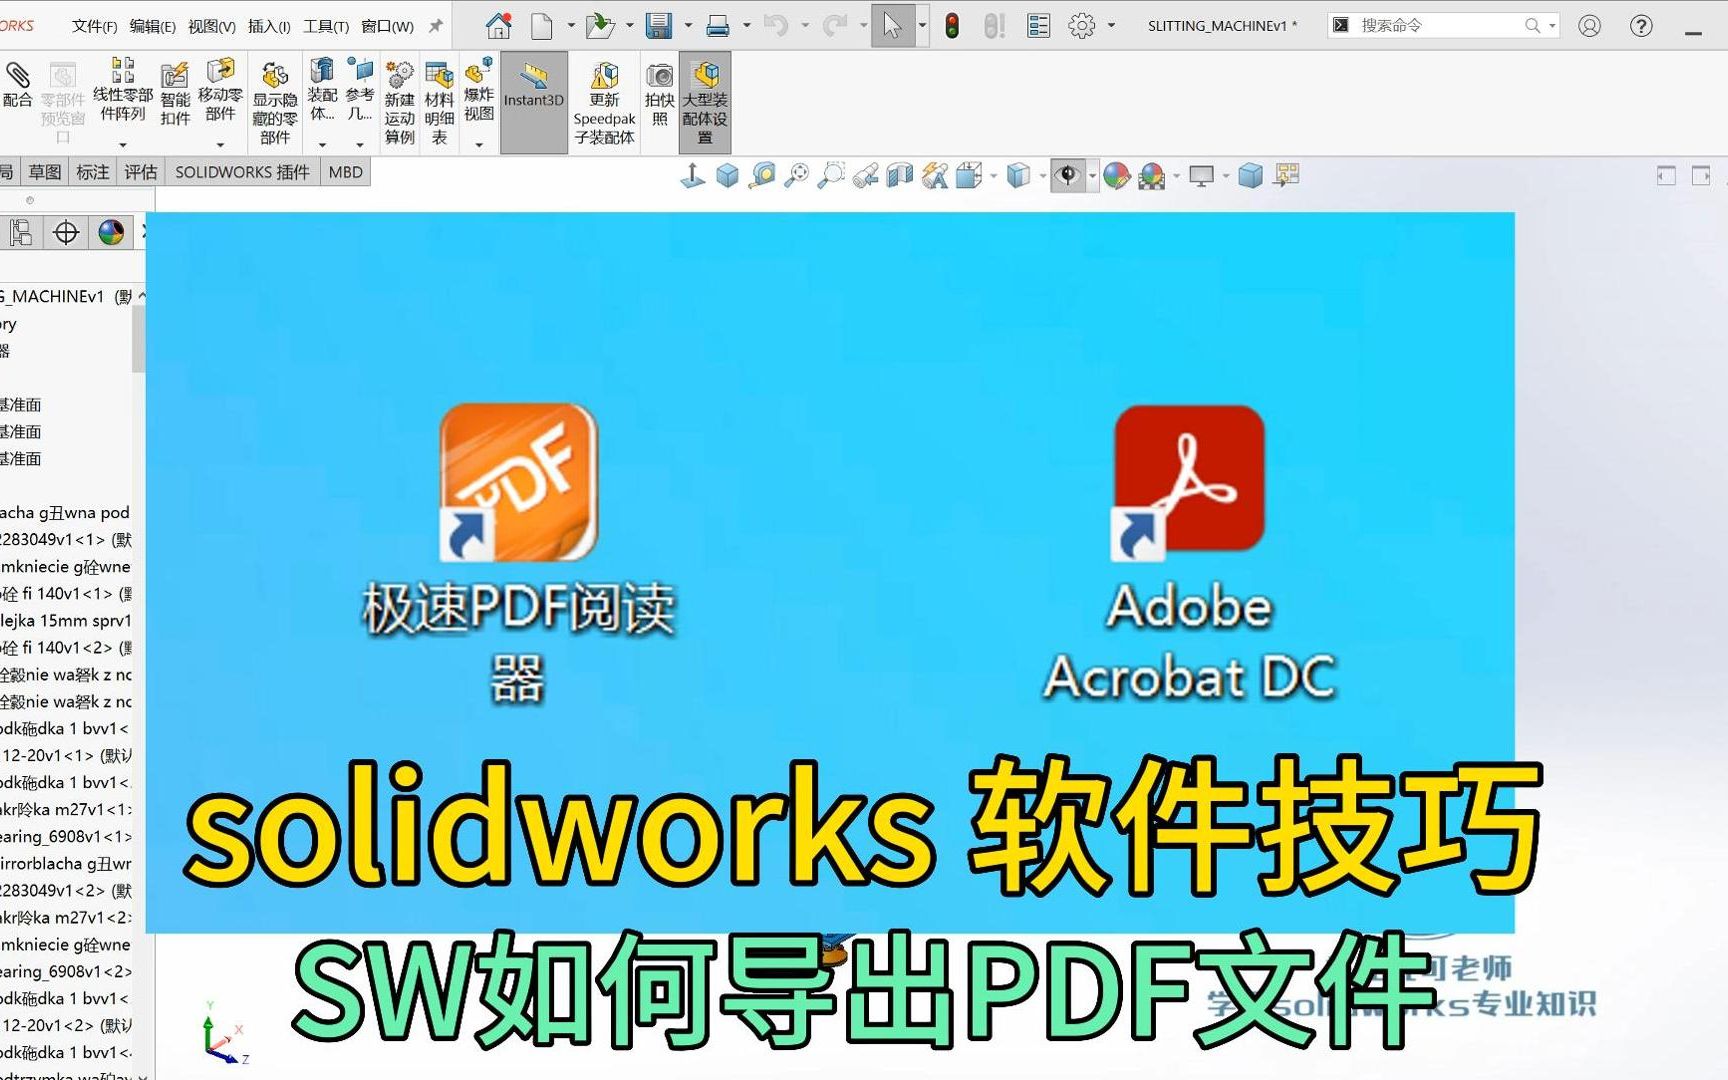Click View Orientation triad icon in heads-up toolbar
This screenshot has width=1728, height=1080.
click(x=692, y=176)
